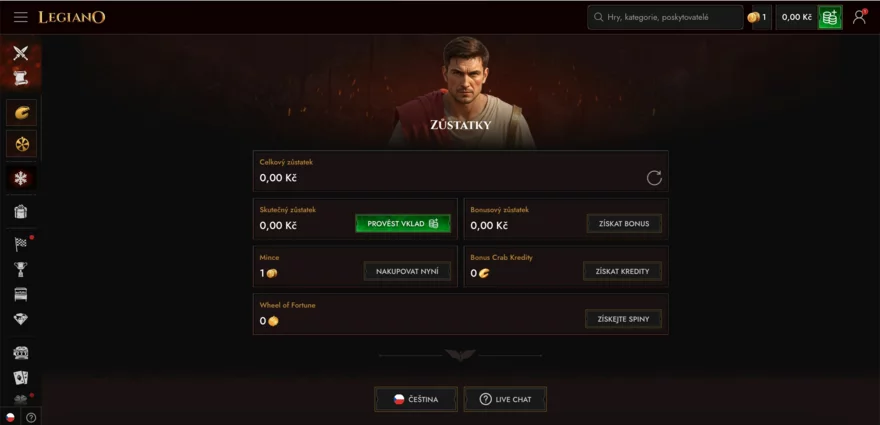The width and height of the screenshot is (880, 425).
Task: Click the Získat bonus button
Action: click(x=624, y=224)
